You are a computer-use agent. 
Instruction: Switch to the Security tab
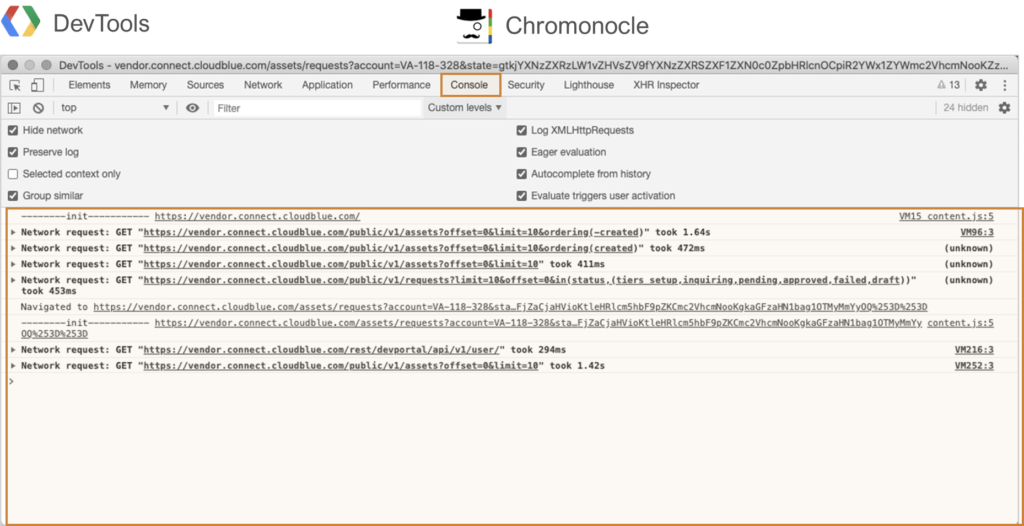(526, 85)
